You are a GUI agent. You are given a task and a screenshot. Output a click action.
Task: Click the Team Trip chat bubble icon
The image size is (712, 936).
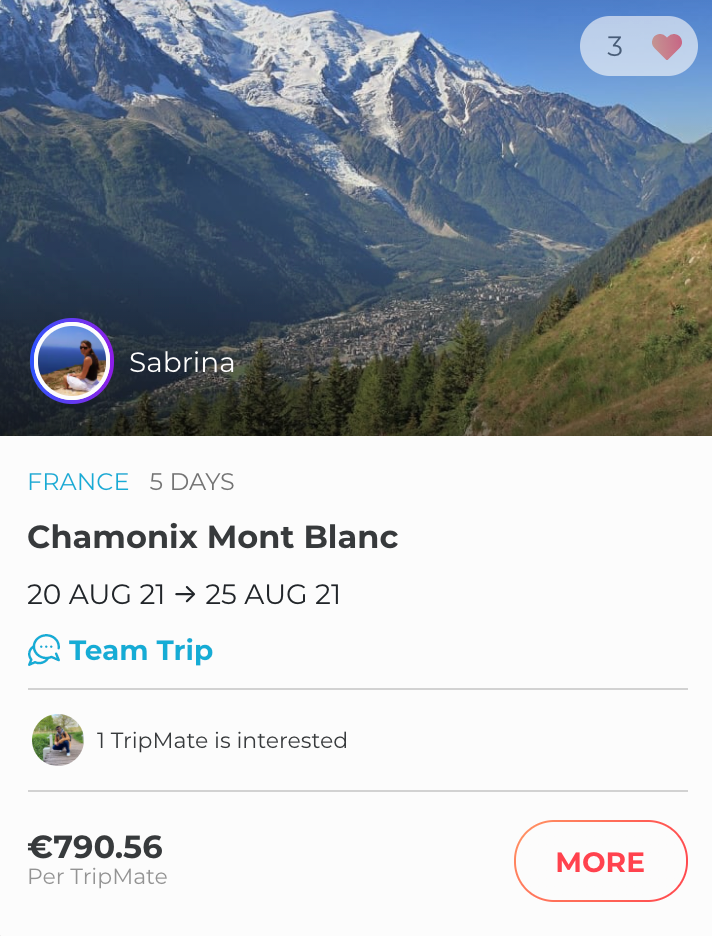[x=44, y=651]
